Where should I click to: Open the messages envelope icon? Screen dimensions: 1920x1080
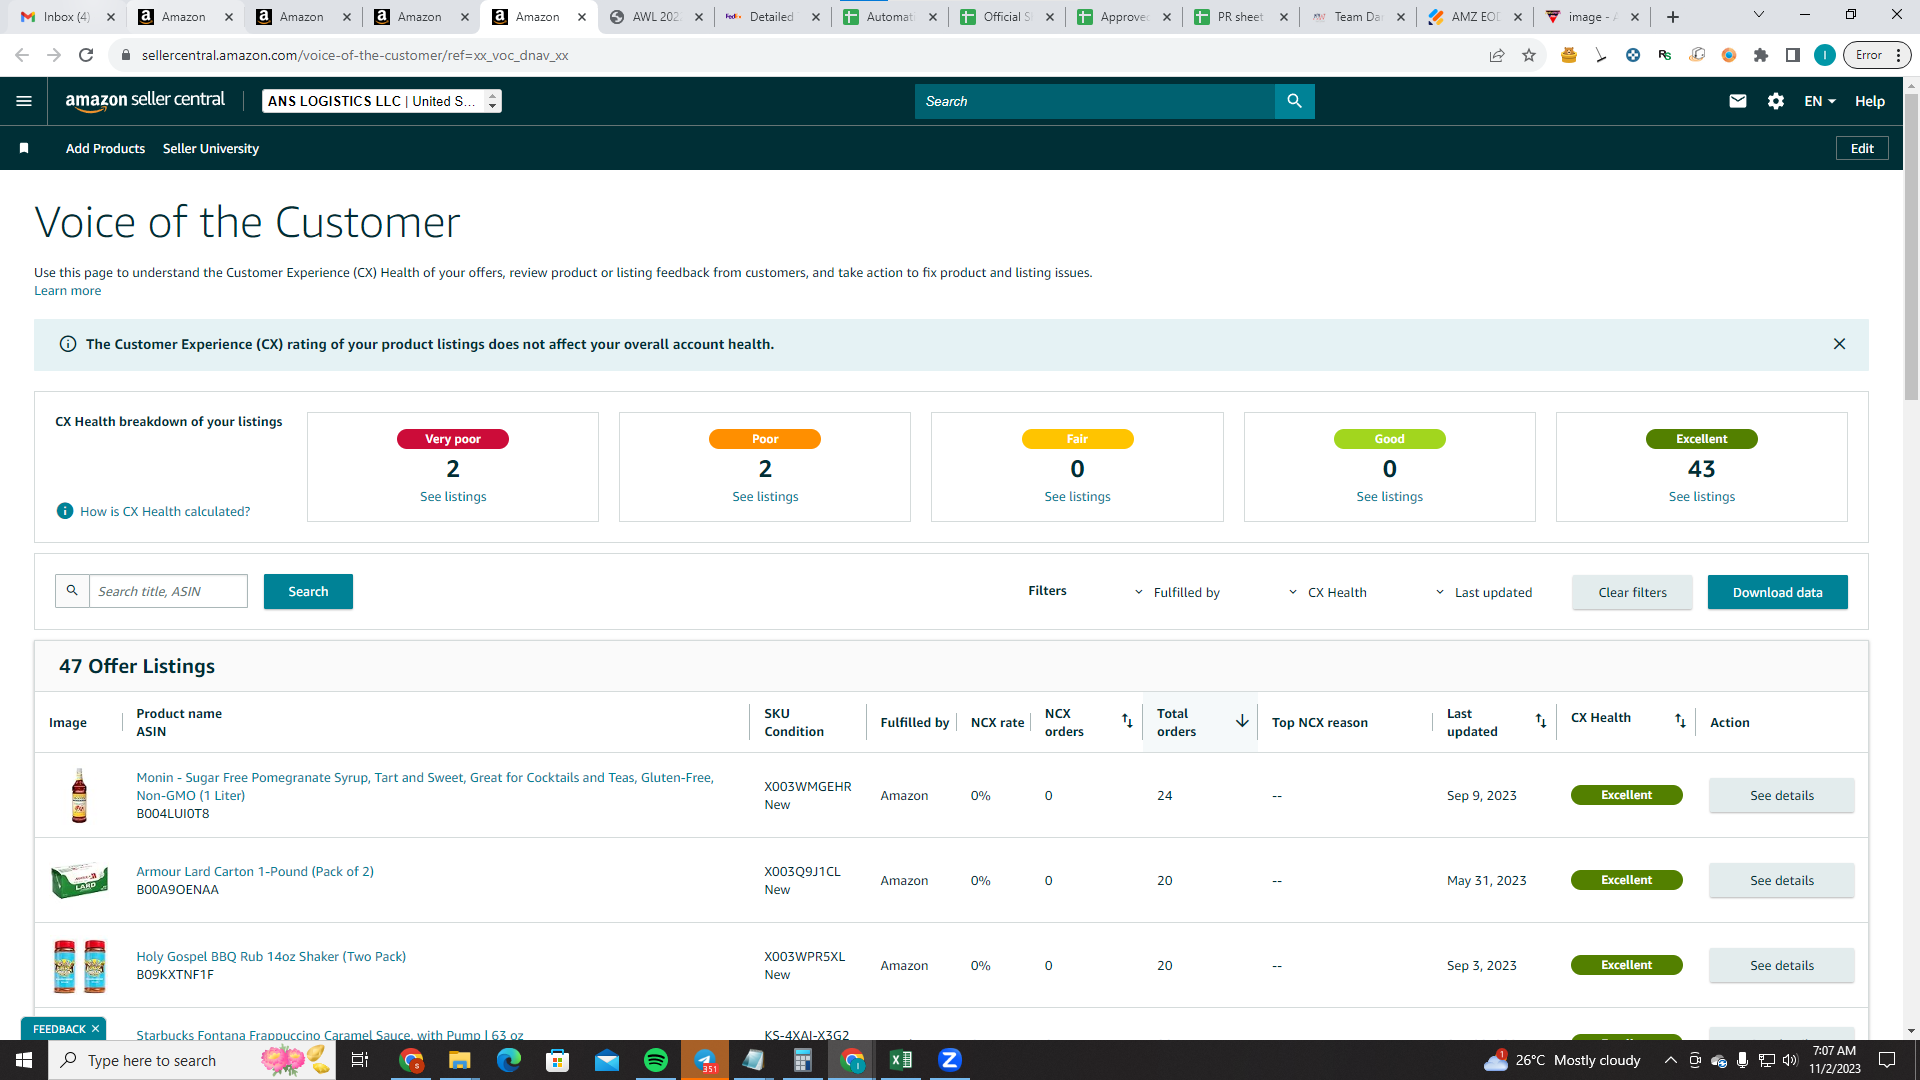[x=1738, y=101]
